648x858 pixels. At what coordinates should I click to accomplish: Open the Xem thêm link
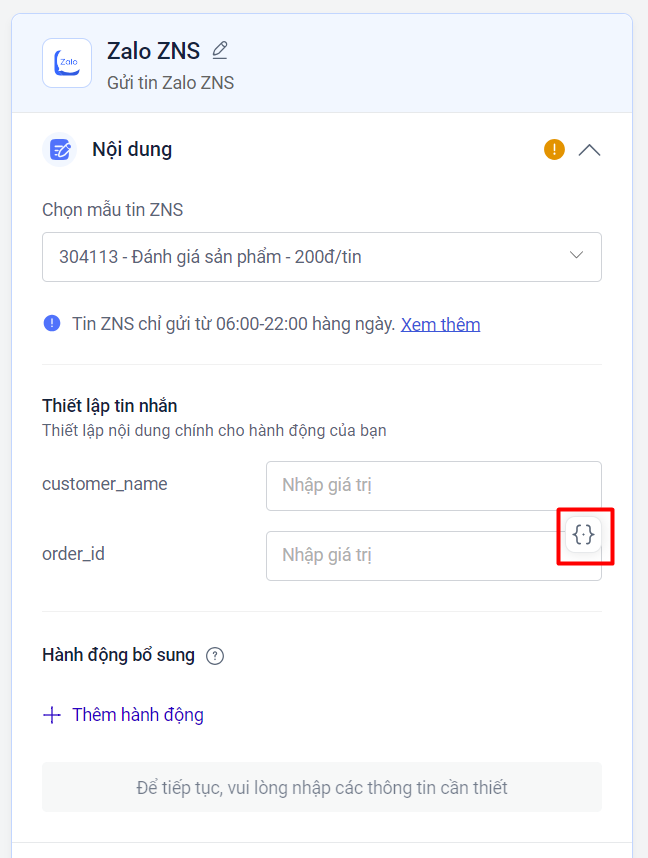440,324
